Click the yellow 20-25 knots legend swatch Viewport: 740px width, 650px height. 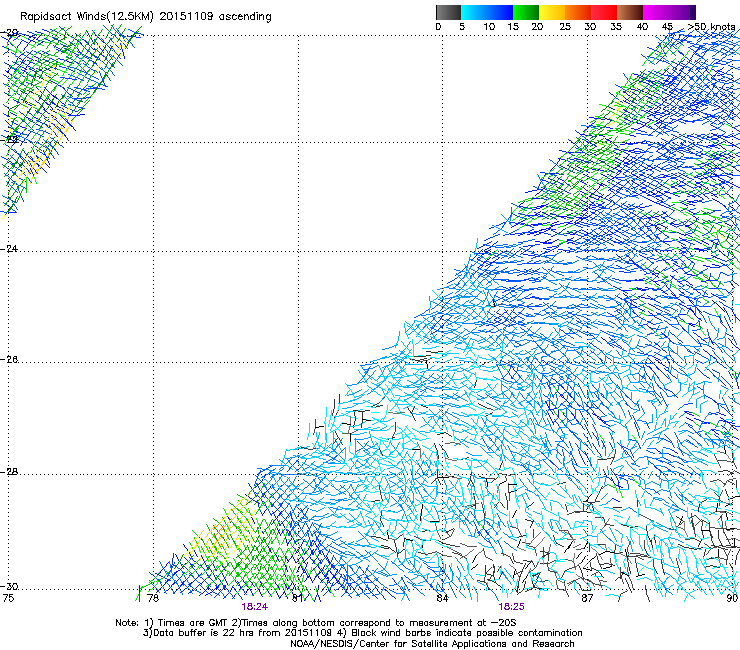click(552, 12)
